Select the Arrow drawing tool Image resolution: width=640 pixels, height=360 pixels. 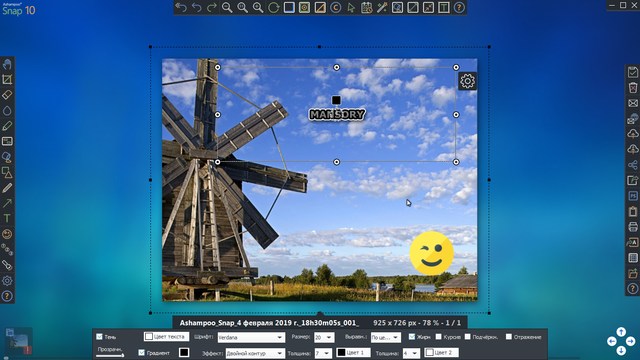tap(7, 203)
